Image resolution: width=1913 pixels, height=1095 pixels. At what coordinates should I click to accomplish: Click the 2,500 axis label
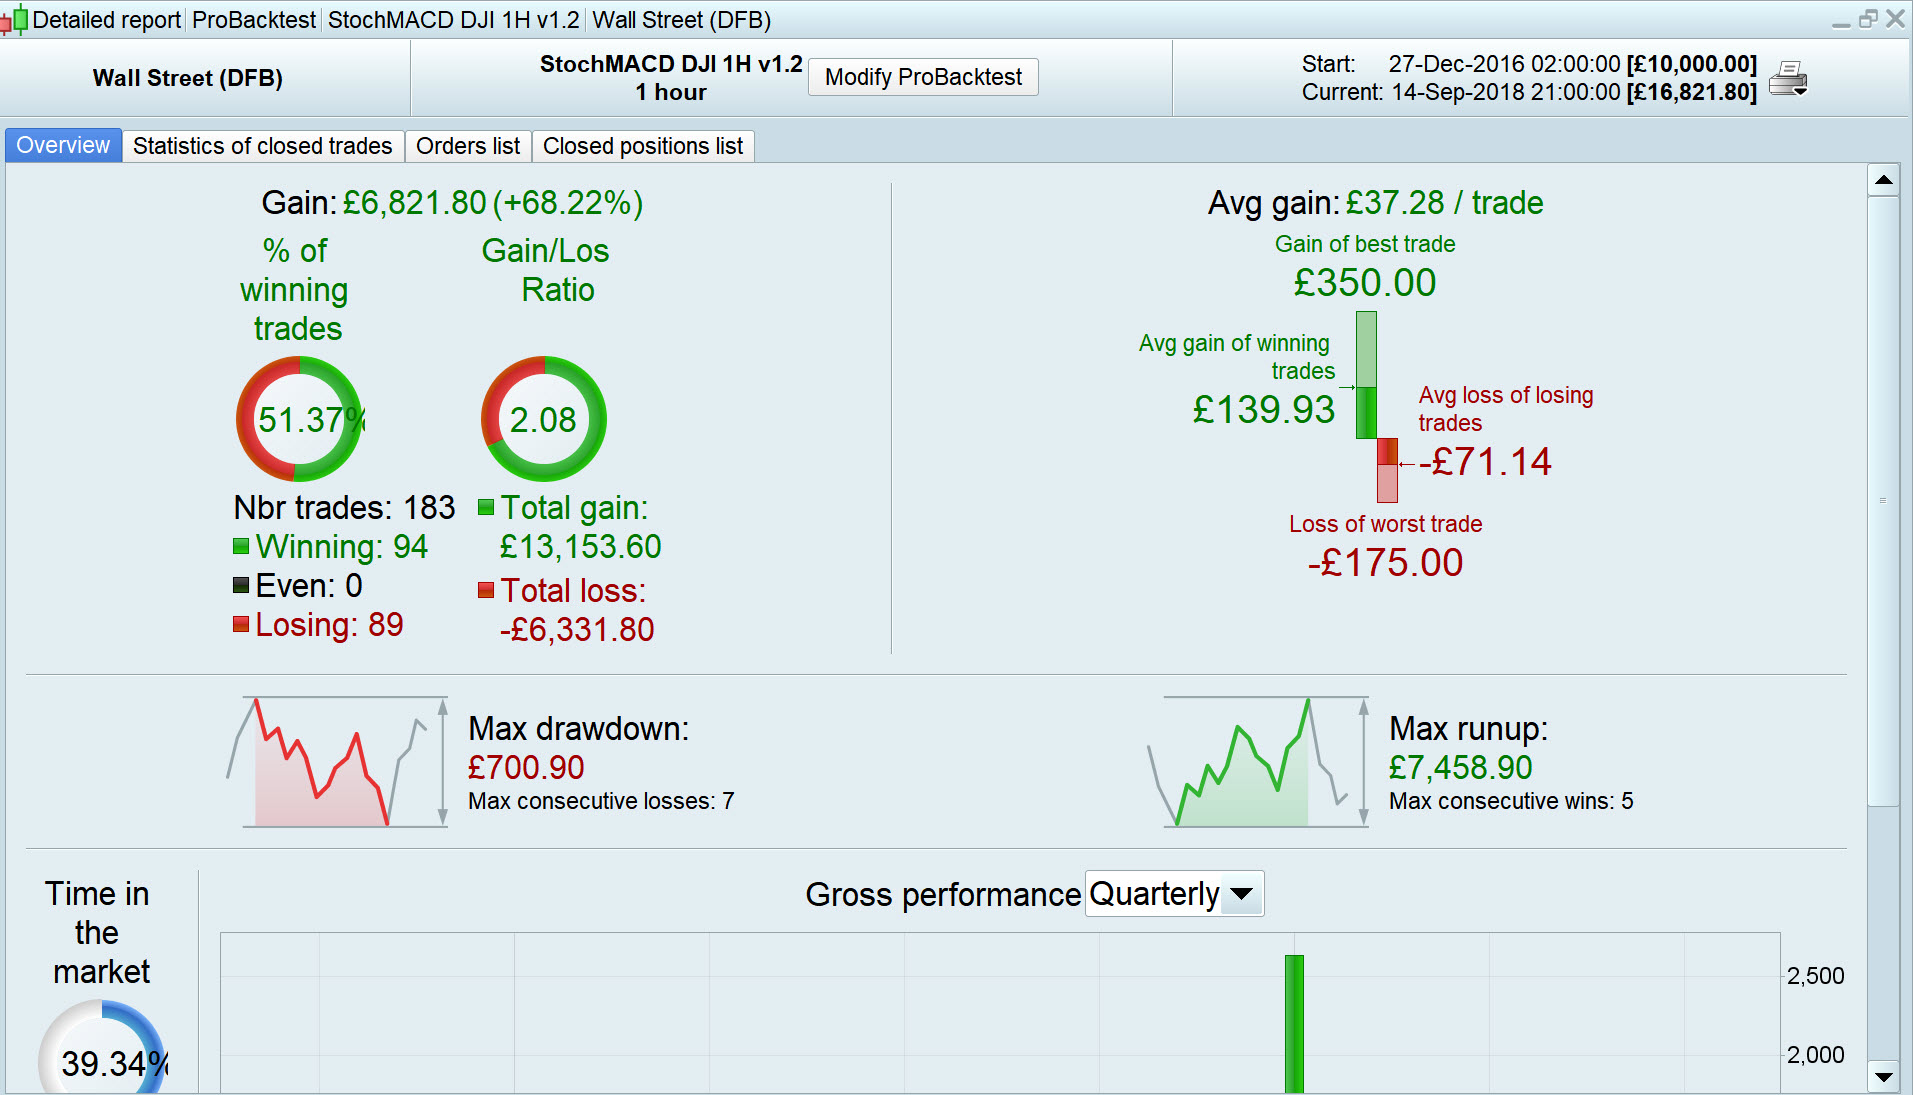coord(1815,976)
